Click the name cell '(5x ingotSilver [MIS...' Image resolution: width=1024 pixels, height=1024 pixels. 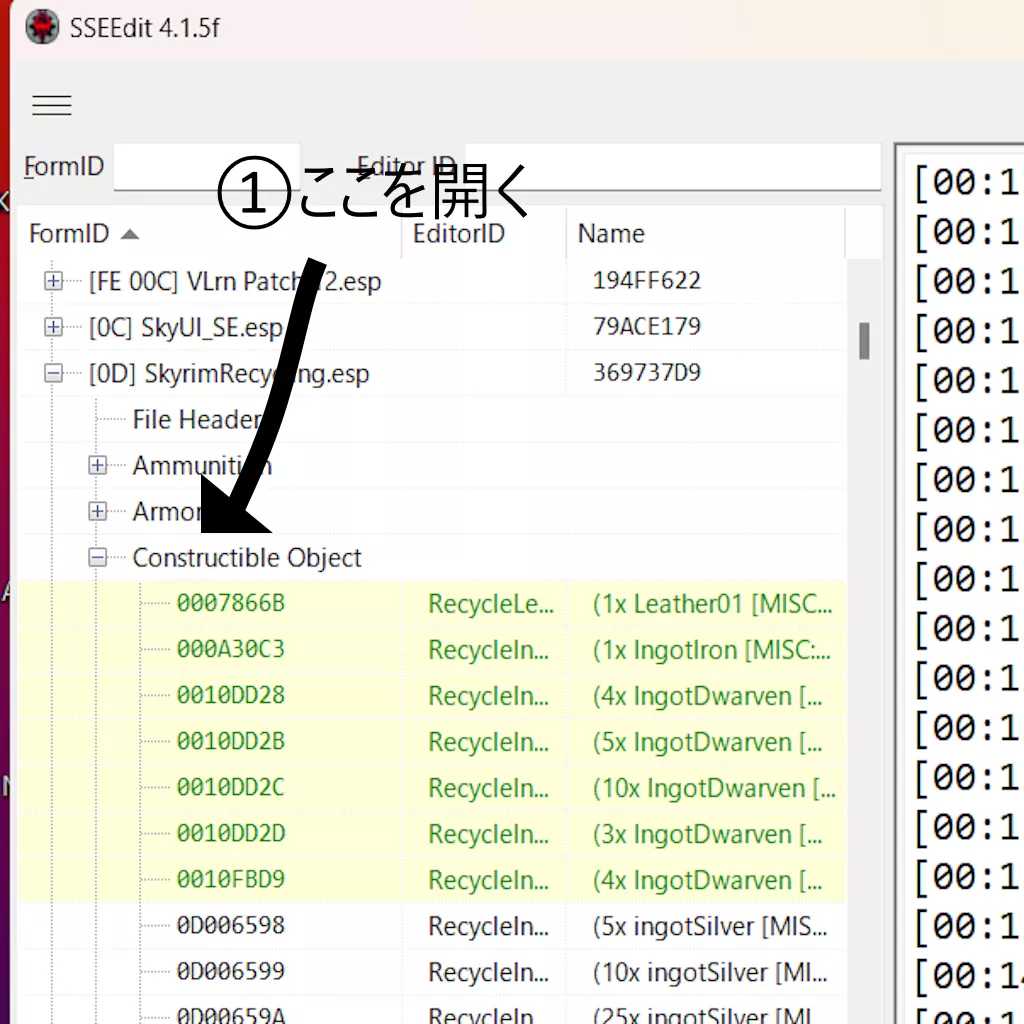(x=710, y=927)
